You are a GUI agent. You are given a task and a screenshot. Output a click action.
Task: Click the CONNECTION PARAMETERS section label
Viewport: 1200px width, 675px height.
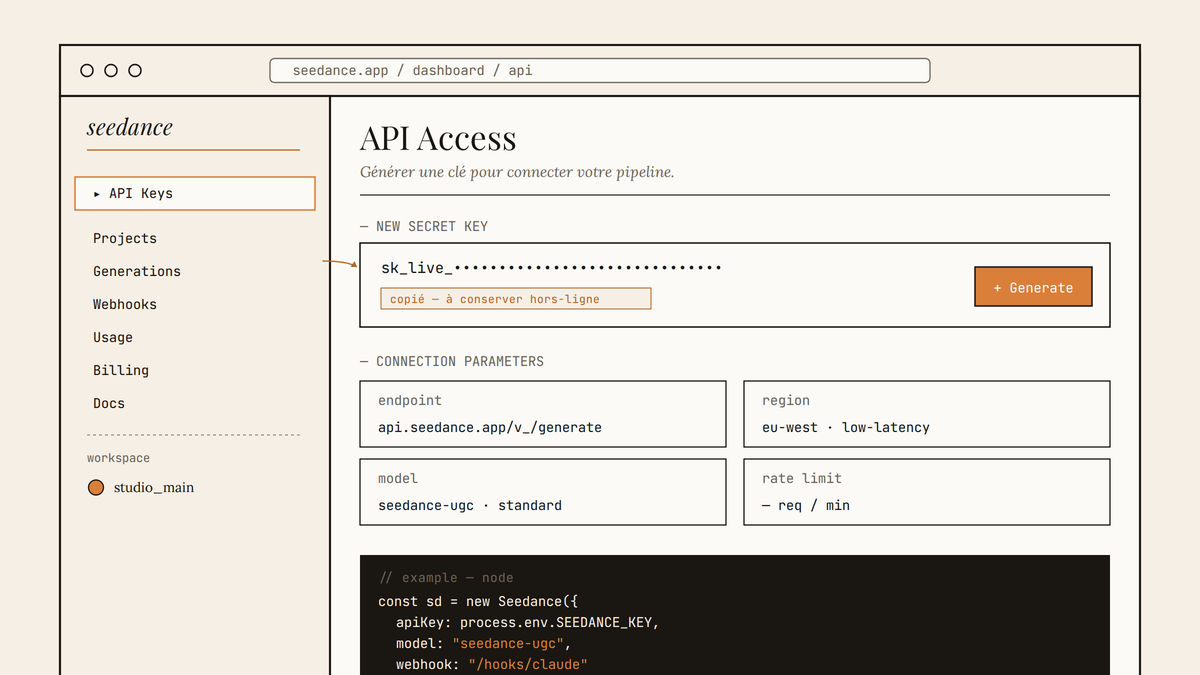pyautogui.click(x=452, y=361)
